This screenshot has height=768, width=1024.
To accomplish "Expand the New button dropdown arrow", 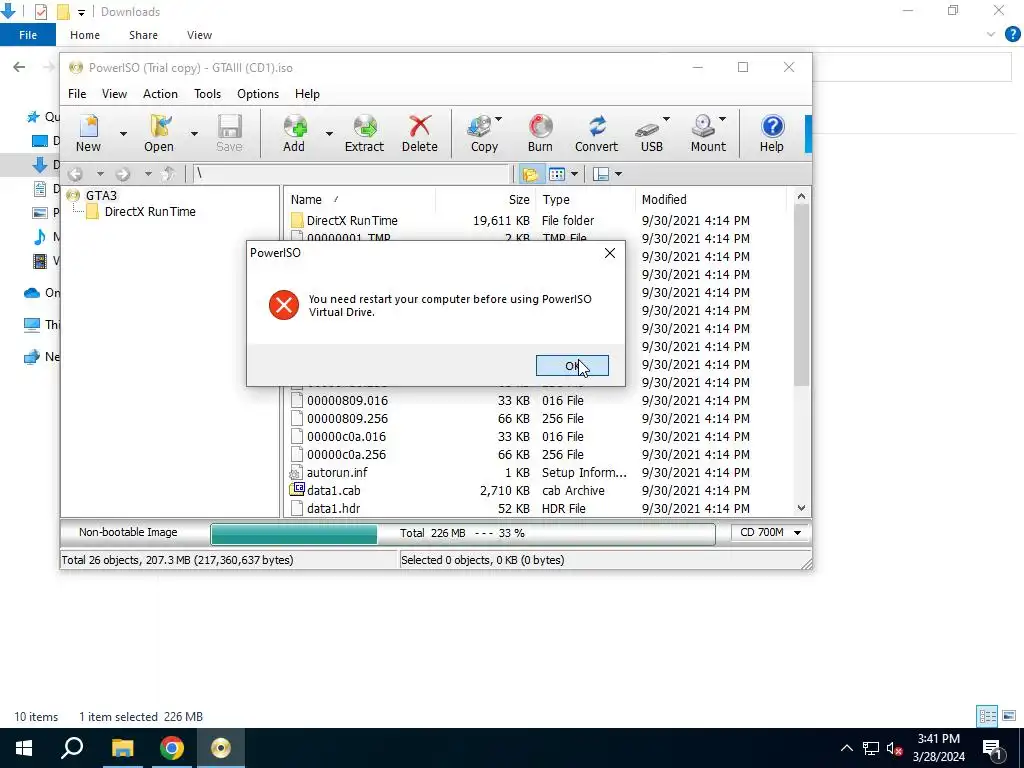I will point(123,133).
